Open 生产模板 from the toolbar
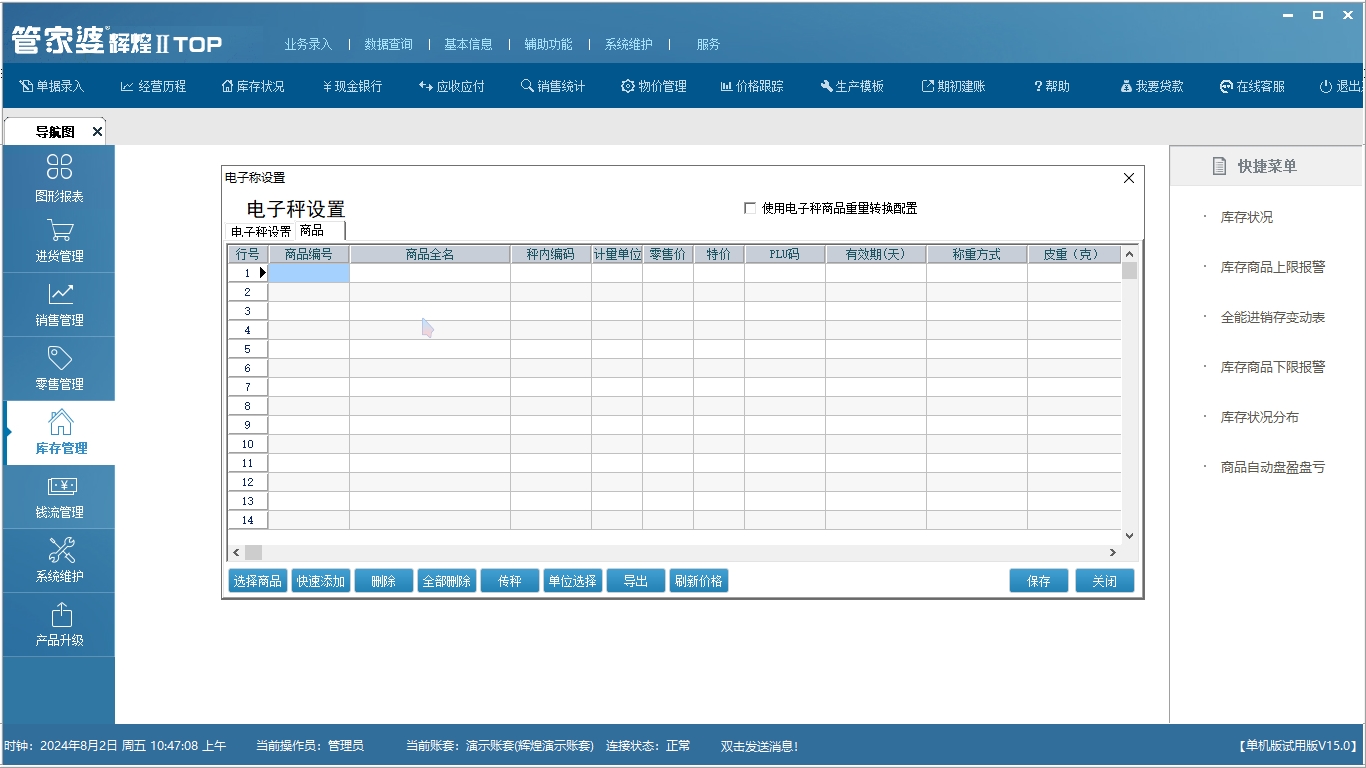1366x768 pixels. click(852, 86)
